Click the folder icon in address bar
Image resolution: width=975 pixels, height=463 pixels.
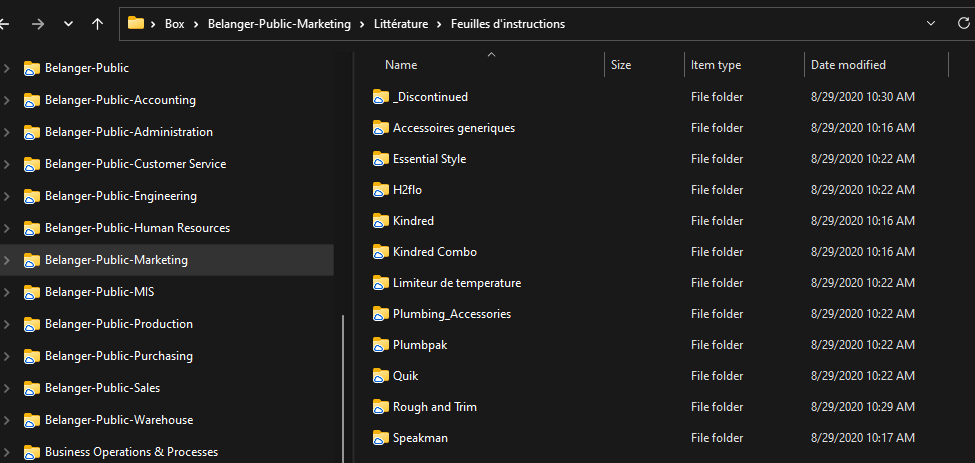point(136,24)
